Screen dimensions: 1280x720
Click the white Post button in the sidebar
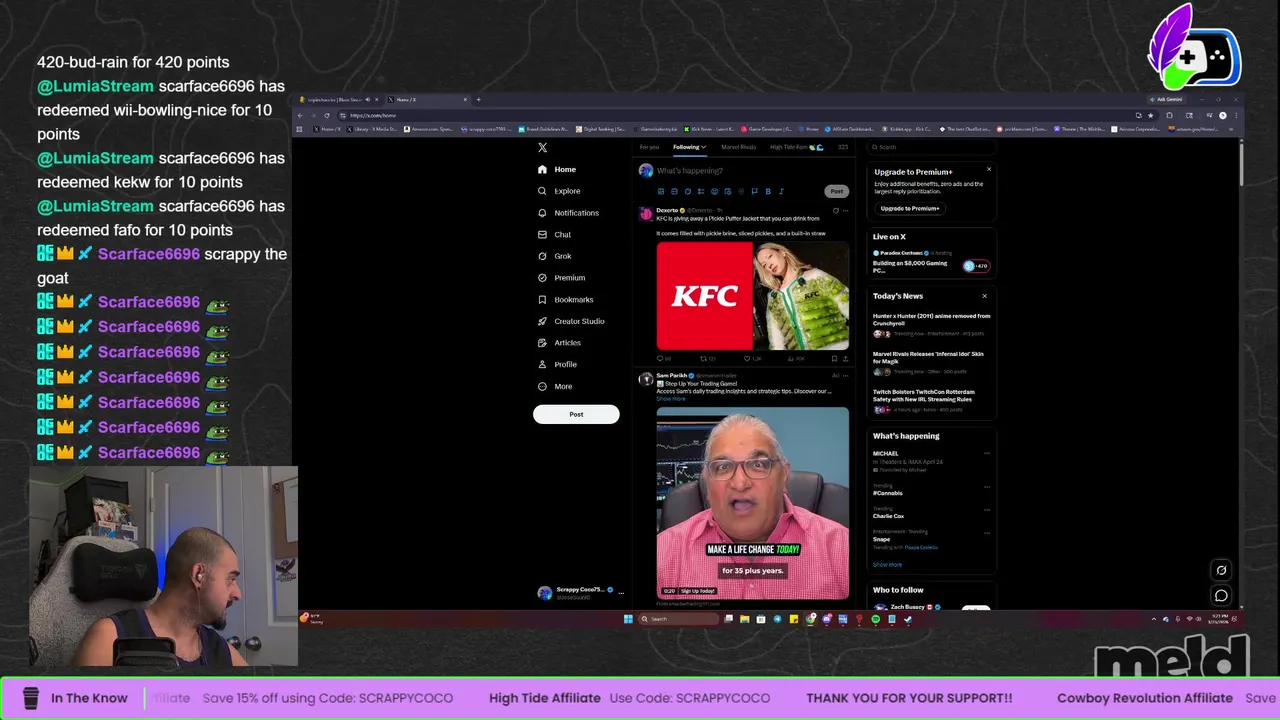[x=576, y=414]
